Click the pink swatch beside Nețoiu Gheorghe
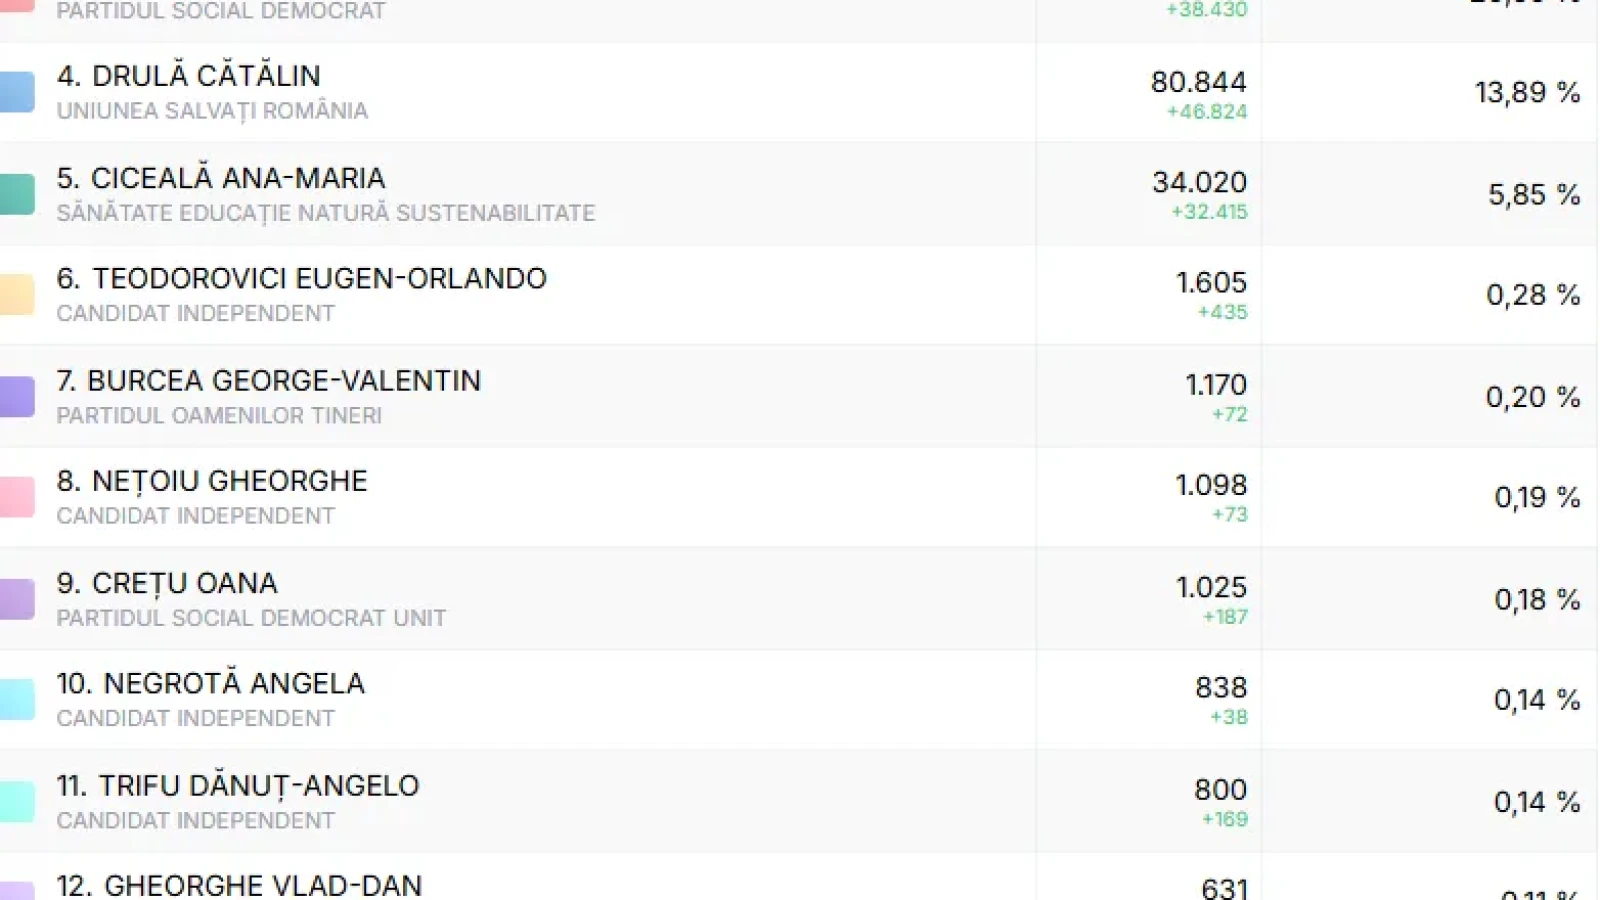The height and width of the screenshot is (900, 1600). tap(16, 497)
